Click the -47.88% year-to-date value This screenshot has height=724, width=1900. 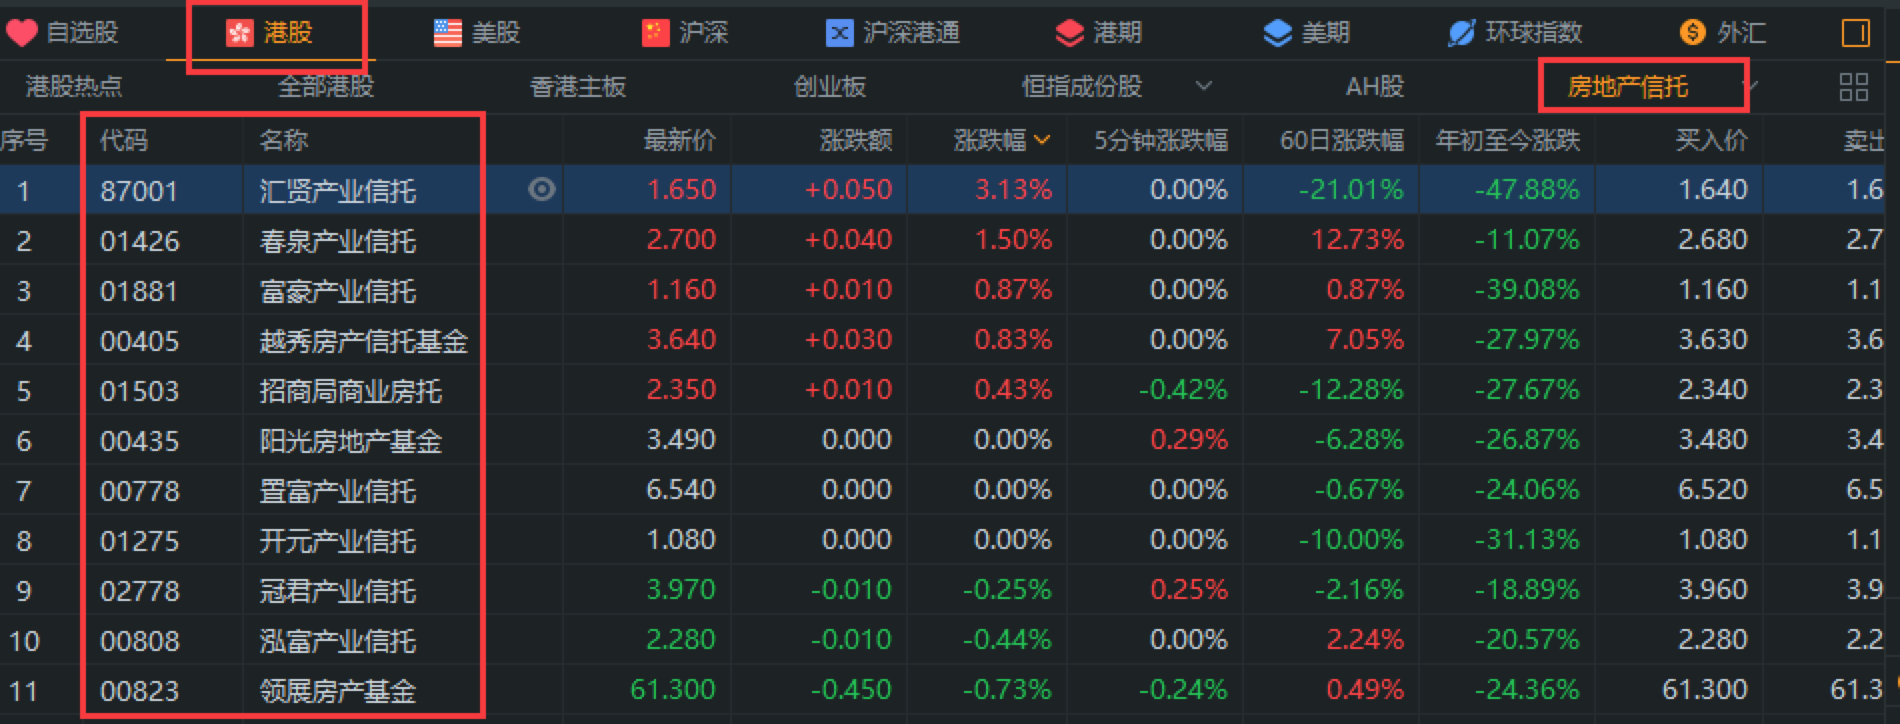tap(1527, 189)
